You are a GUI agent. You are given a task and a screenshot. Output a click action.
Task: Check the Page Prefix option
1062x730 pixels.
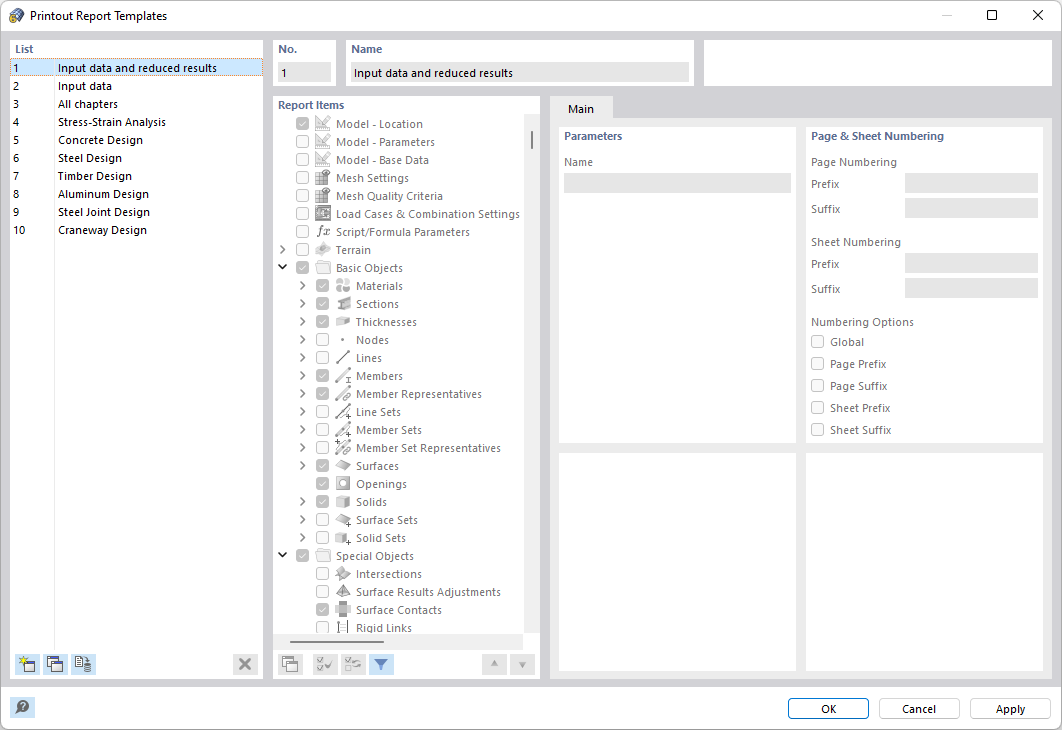(x=816, y=363)
